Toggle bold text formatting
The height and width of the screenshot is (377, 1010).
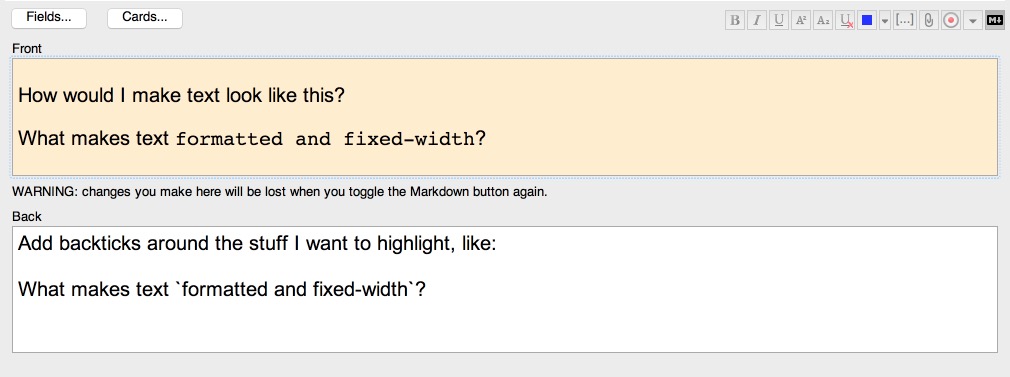(x=734, y=20)
